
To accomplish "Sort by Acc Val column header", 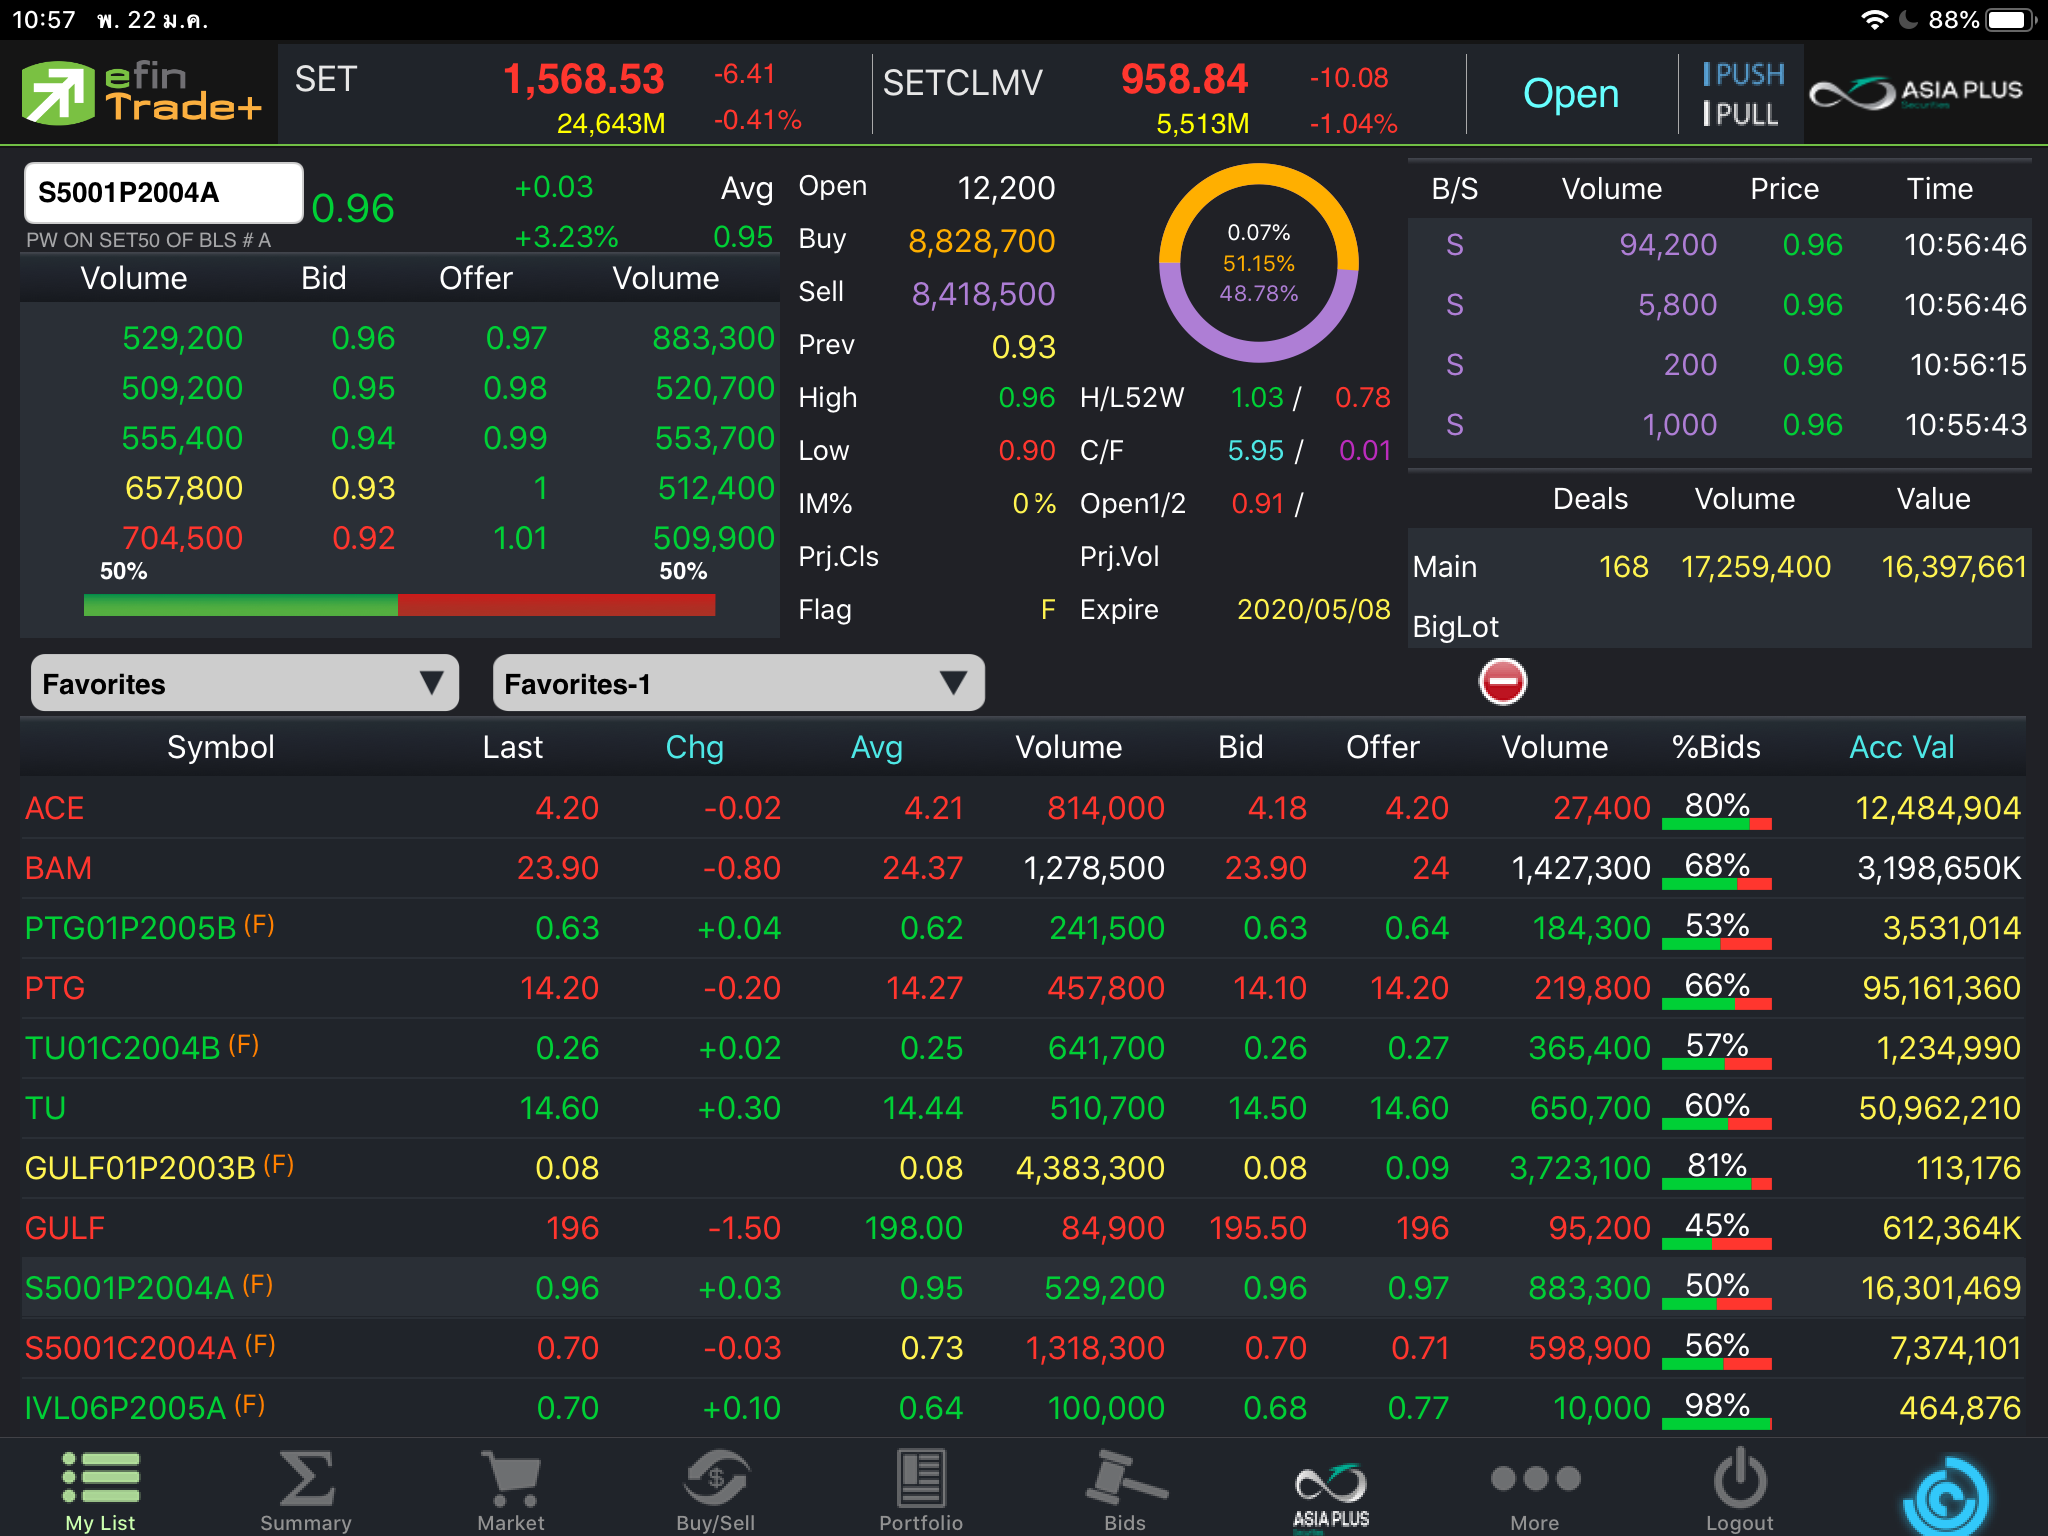I will pyautogui.click(x=1901, y=747).
